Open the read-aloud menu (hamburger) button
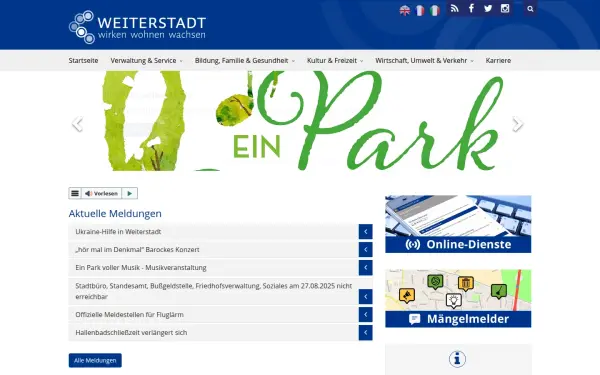The width and height of the screenshot is (600, 375). click(x=75, y=193)
